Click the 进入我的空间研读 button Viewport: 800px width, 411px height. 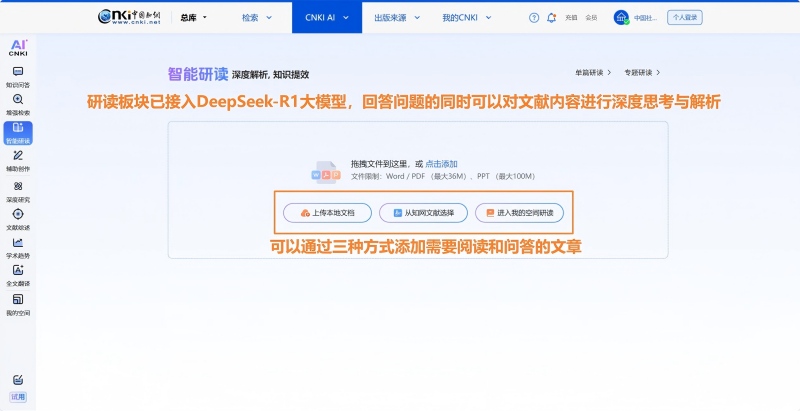pyautogui.click(x=519, y=213)
